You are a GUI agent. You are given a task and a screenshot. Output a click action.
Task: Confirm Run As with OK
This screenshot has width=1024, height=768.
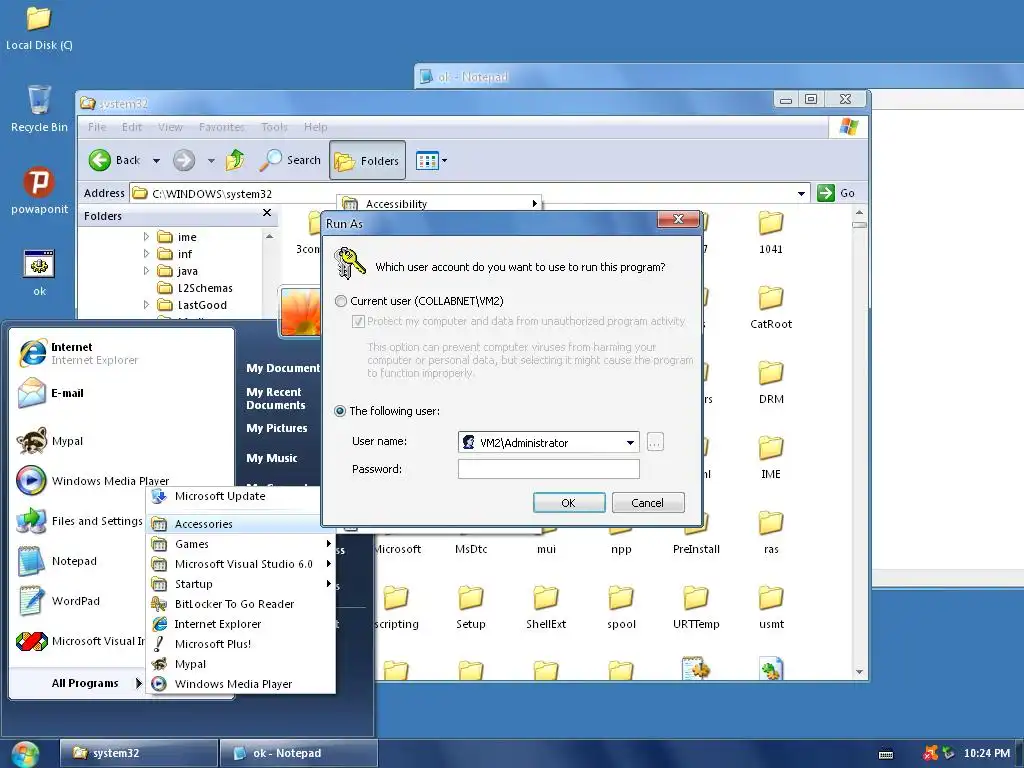tap(569, 503)
